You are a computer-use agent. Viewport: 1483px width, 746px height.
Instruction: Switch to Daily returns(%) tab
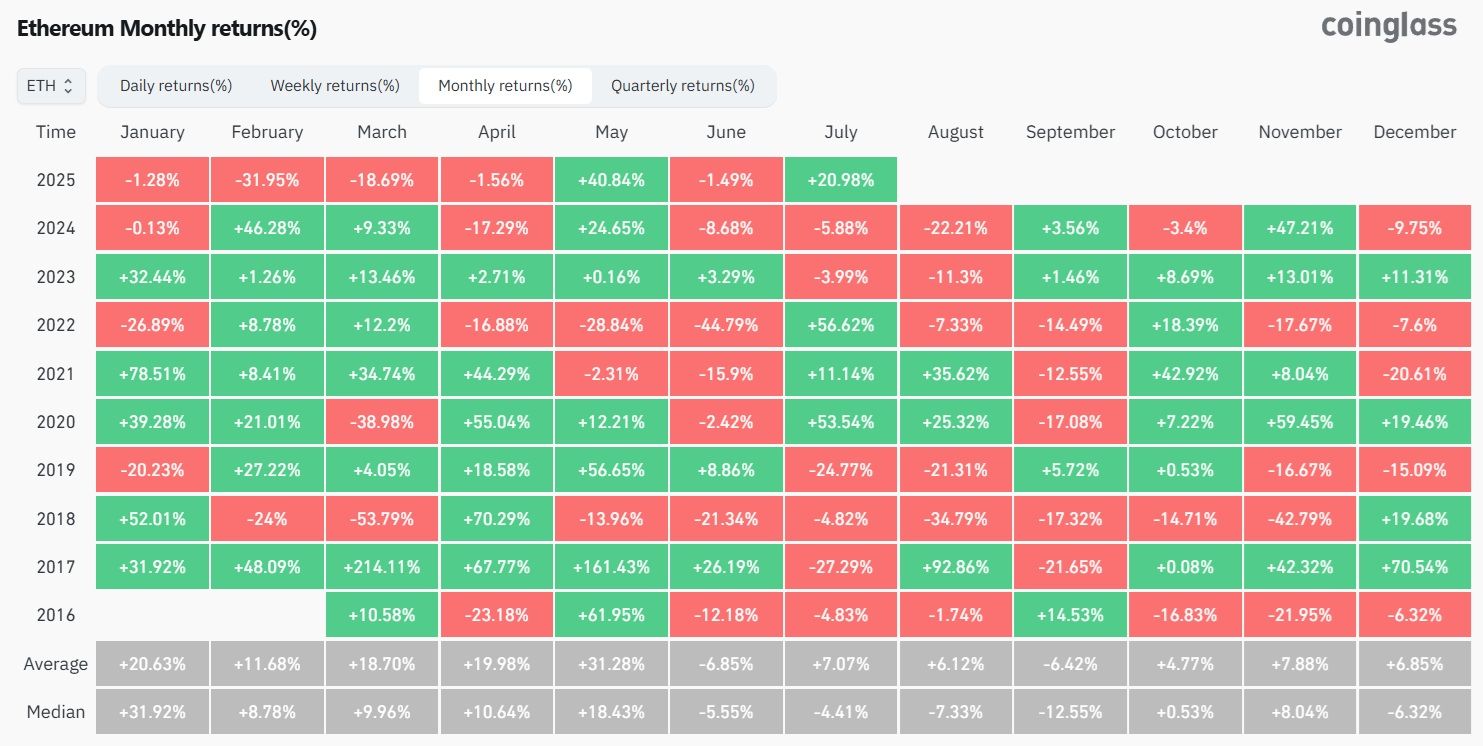click(176, 86)
